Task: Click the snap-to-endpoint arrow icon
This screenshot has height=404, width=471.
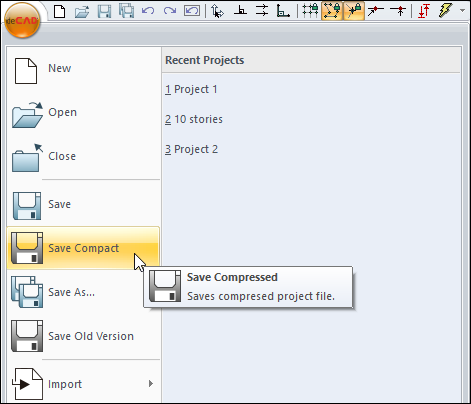Action: click(376, 11)
